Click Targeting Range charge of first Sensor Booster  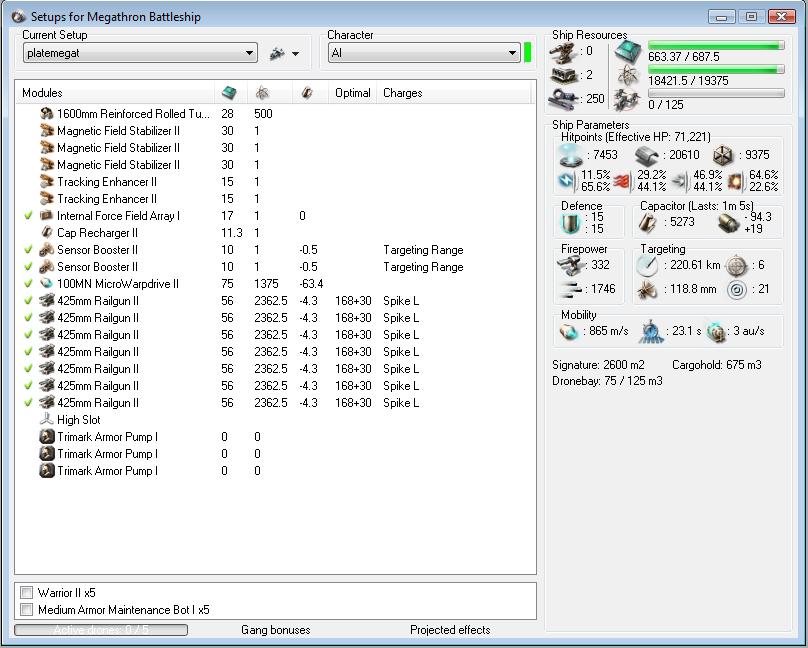pyautogui.click(x=423, y=250)
